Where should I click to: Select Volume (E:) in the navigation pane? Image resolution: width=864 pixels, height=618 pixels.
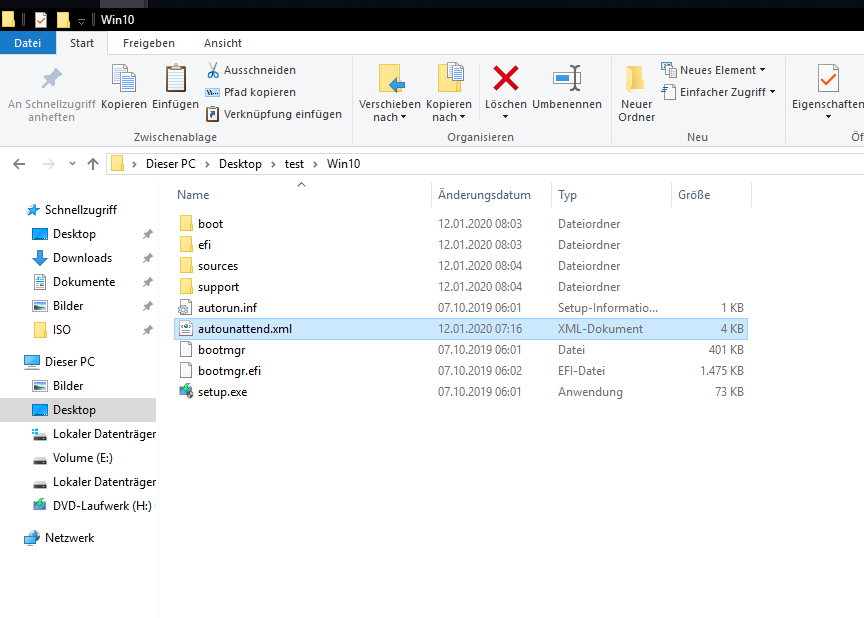pos(83,458)
